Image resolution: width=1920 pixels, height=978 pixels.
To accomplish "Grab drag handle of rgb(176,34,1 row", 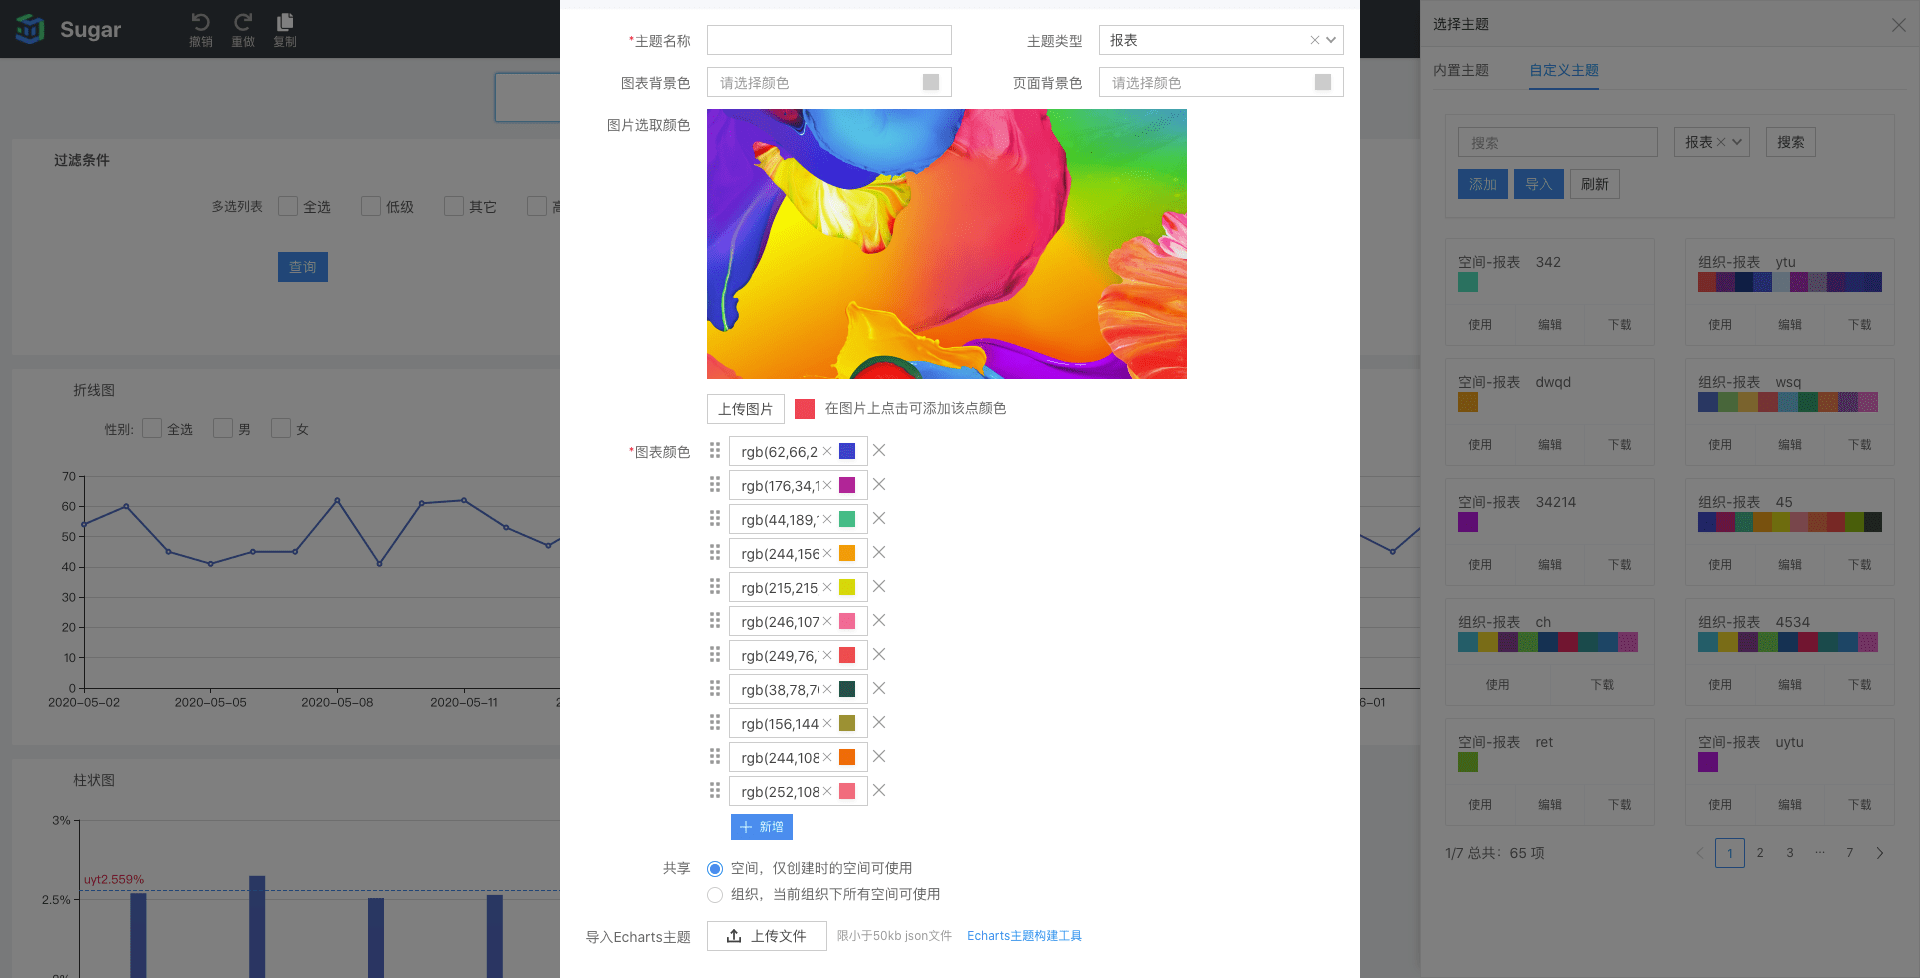I will (x=715, y=484).
